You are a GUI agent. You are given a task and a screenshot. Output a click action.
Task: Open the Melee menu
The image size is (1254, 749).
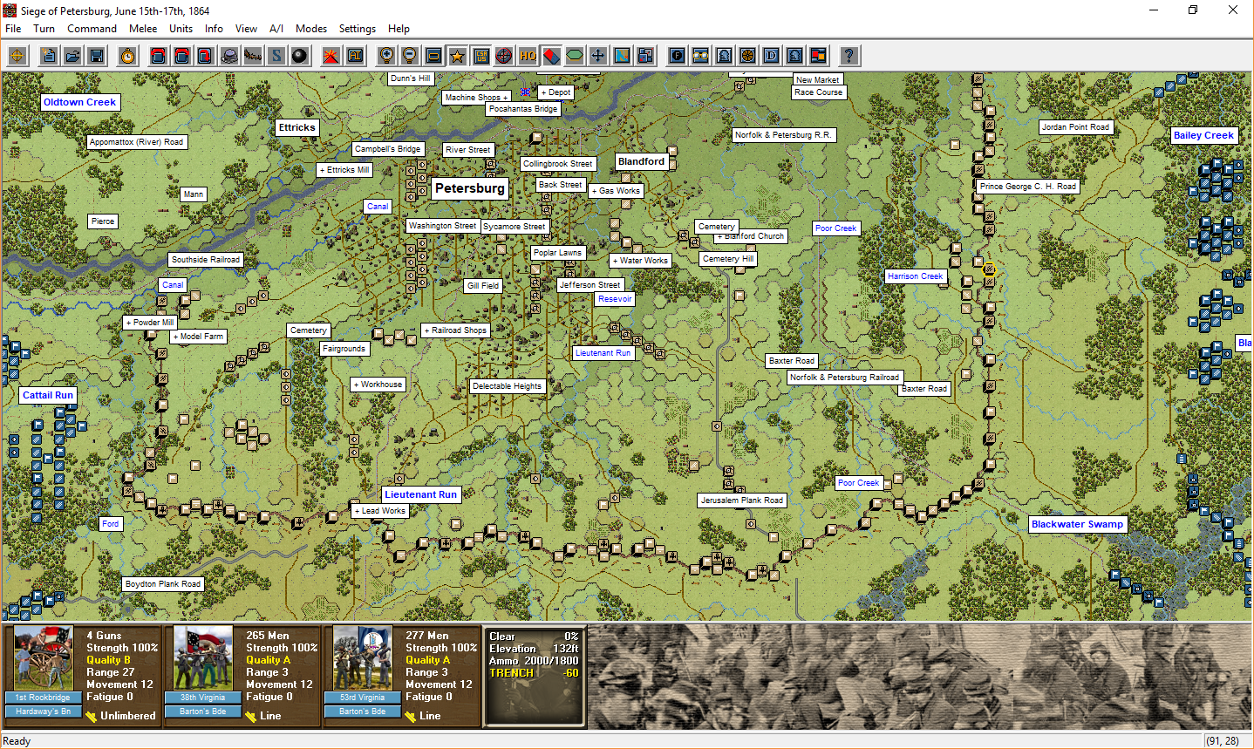(143, 29)
